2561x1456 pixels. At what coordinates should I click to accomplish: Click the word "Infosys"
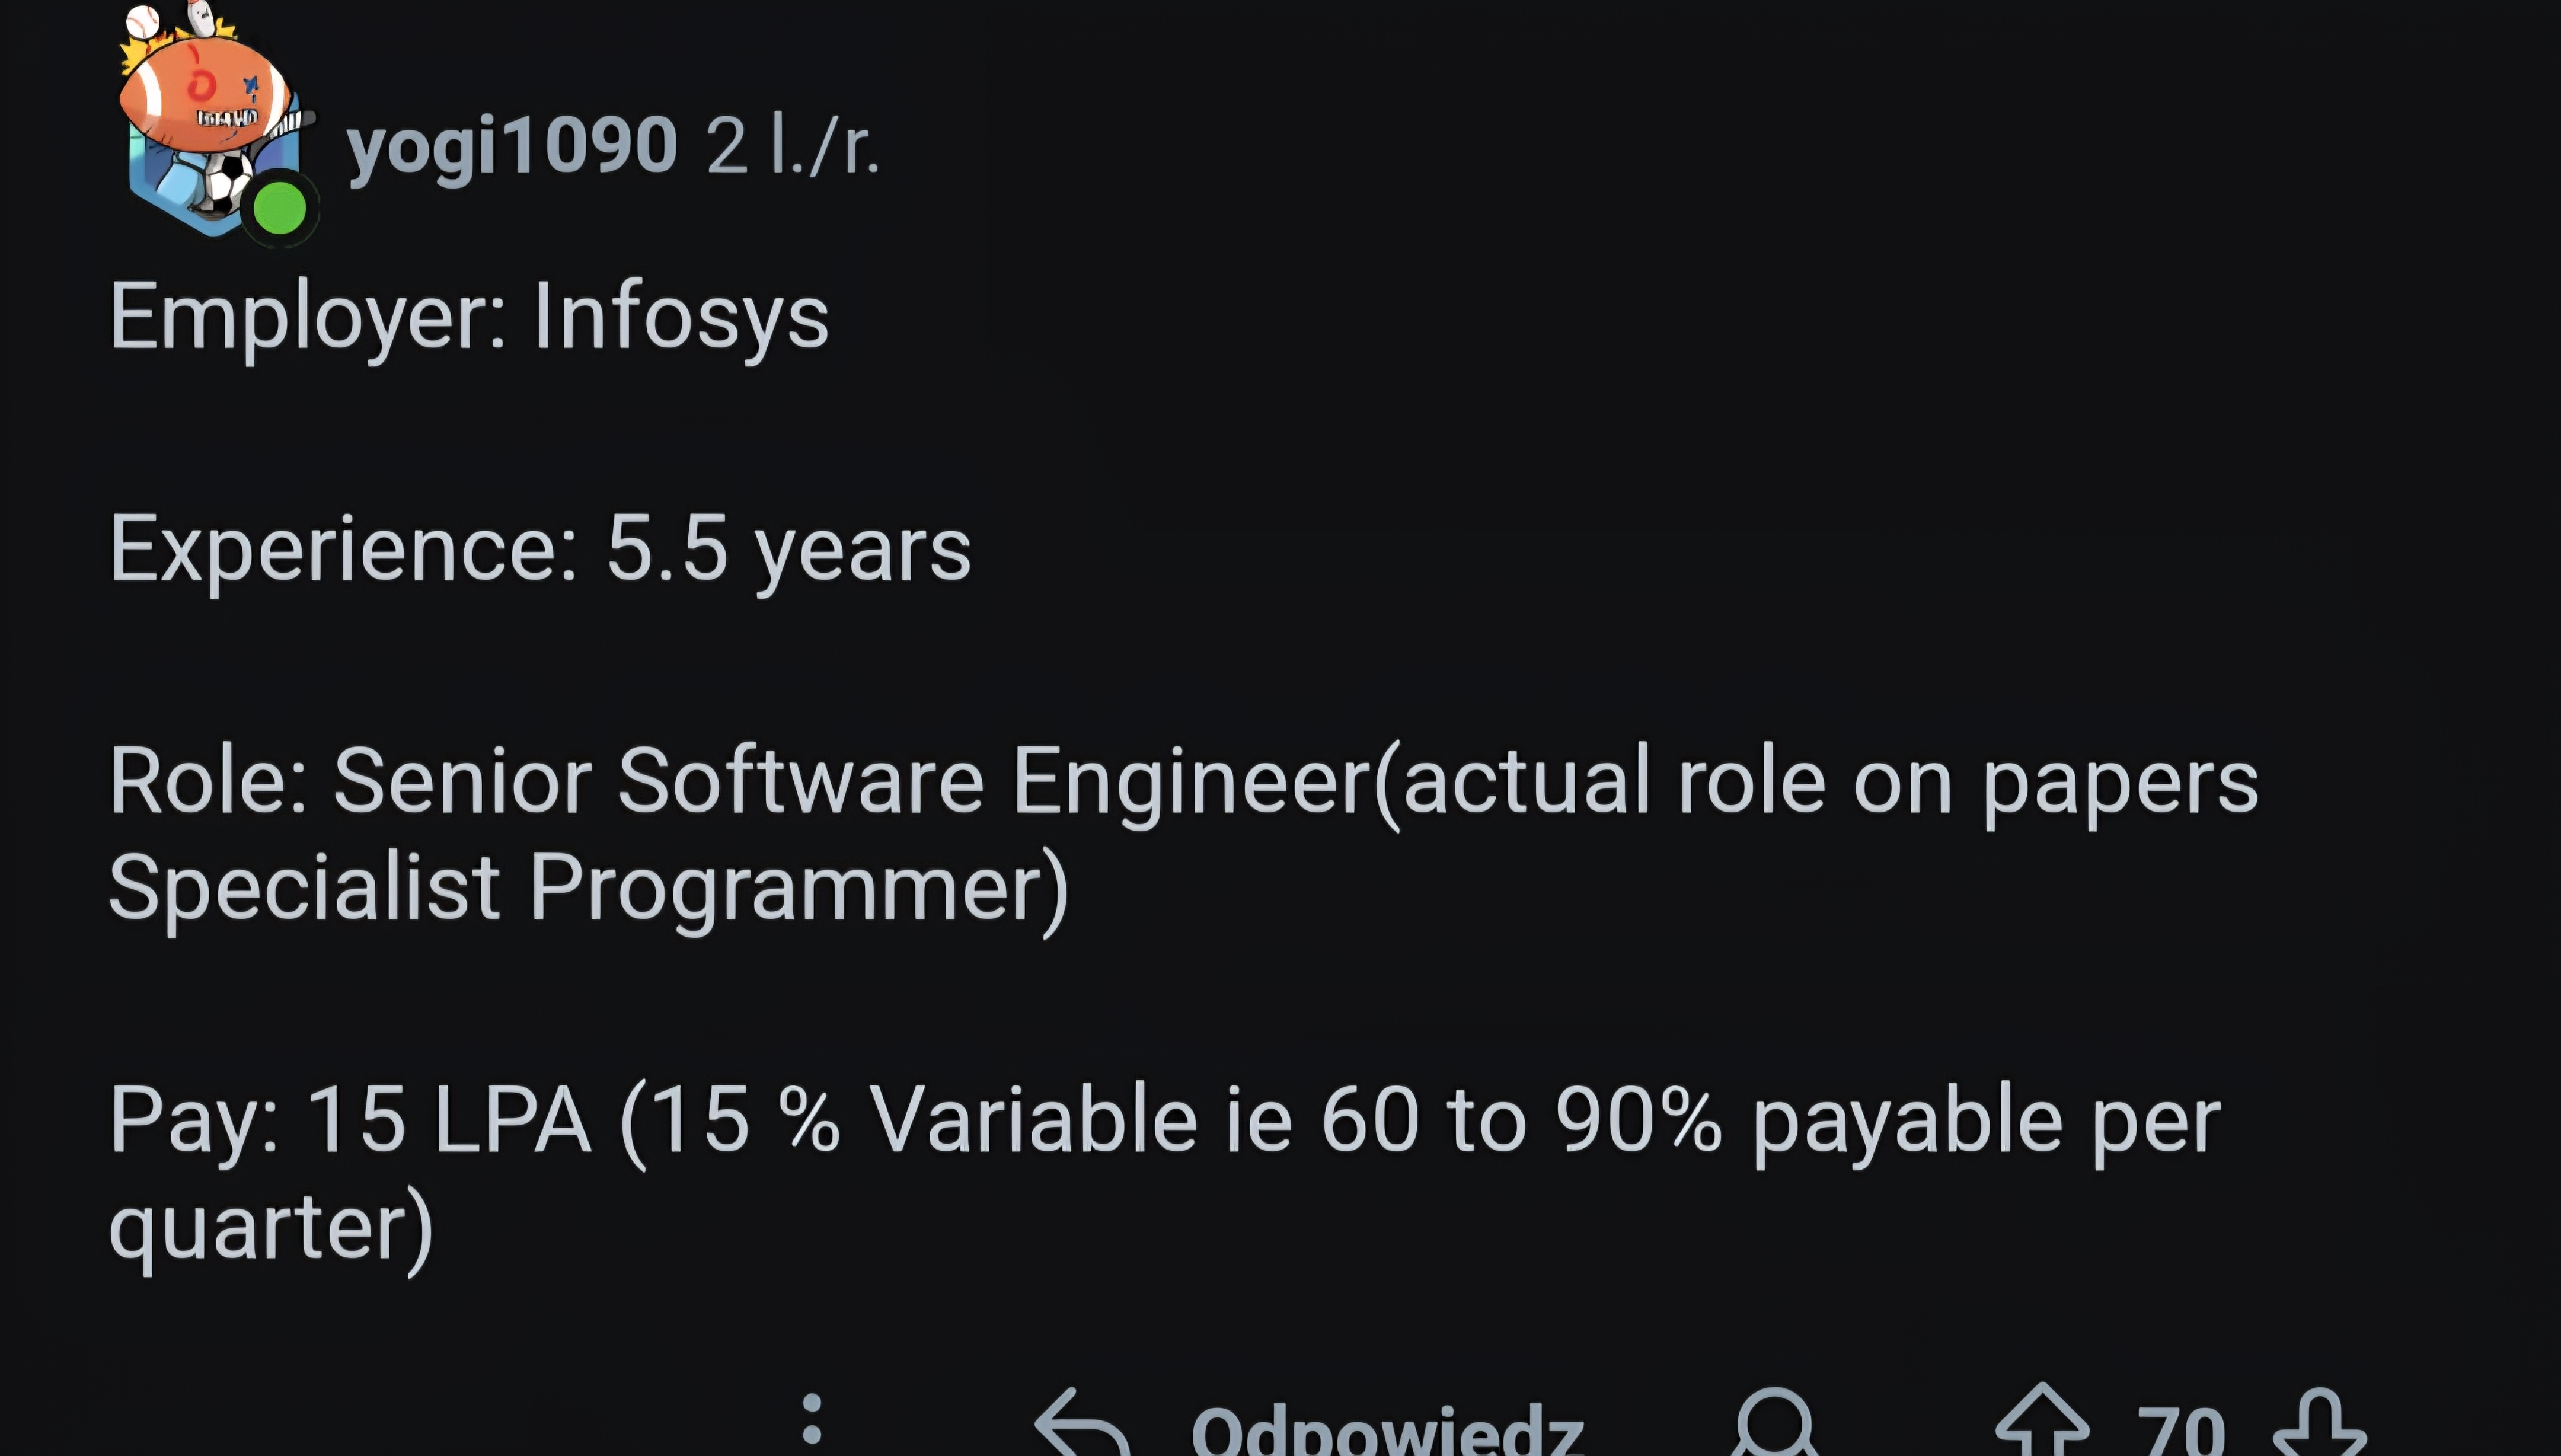click(681, 317)
